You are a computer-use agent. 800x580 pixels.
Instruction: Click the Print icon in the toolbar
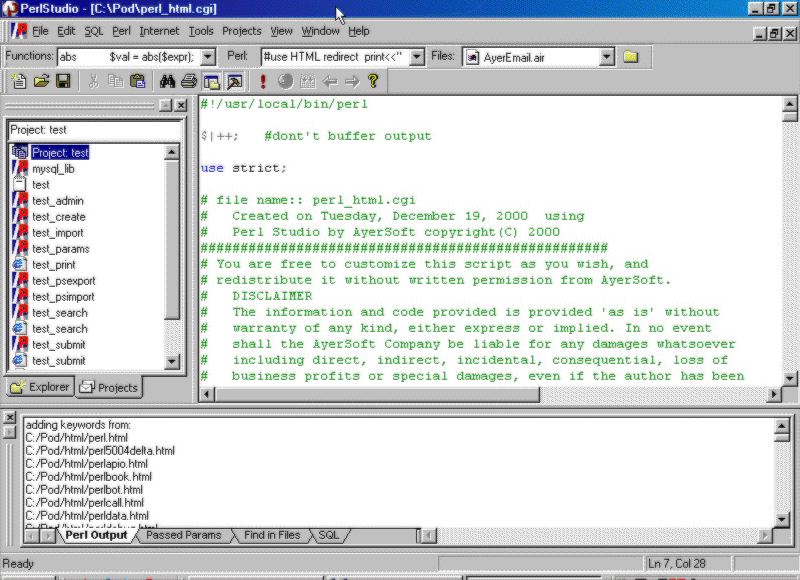pos(189,82)
